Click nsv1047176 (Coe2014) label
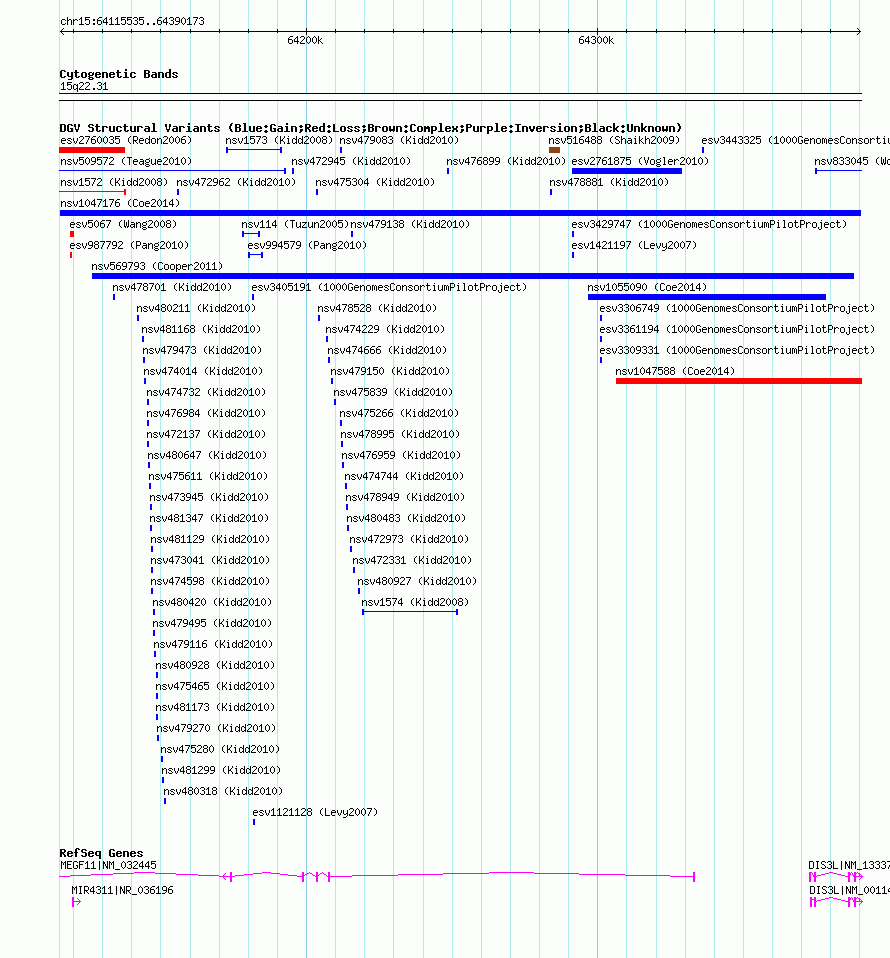 point(120,203)
